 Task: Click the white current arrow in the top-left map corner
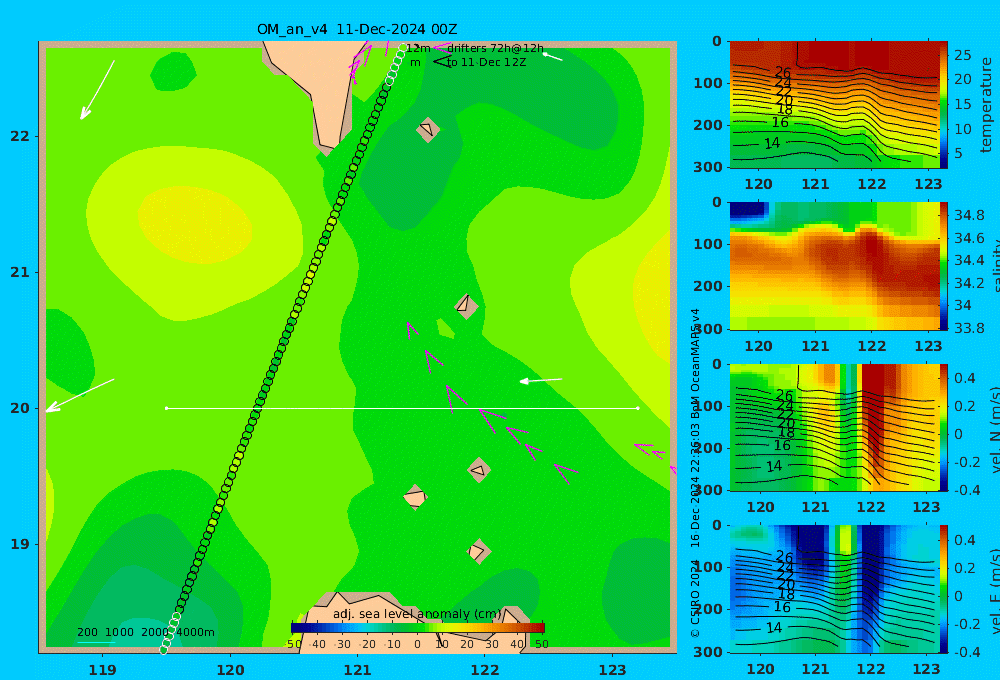coord(97,90)
